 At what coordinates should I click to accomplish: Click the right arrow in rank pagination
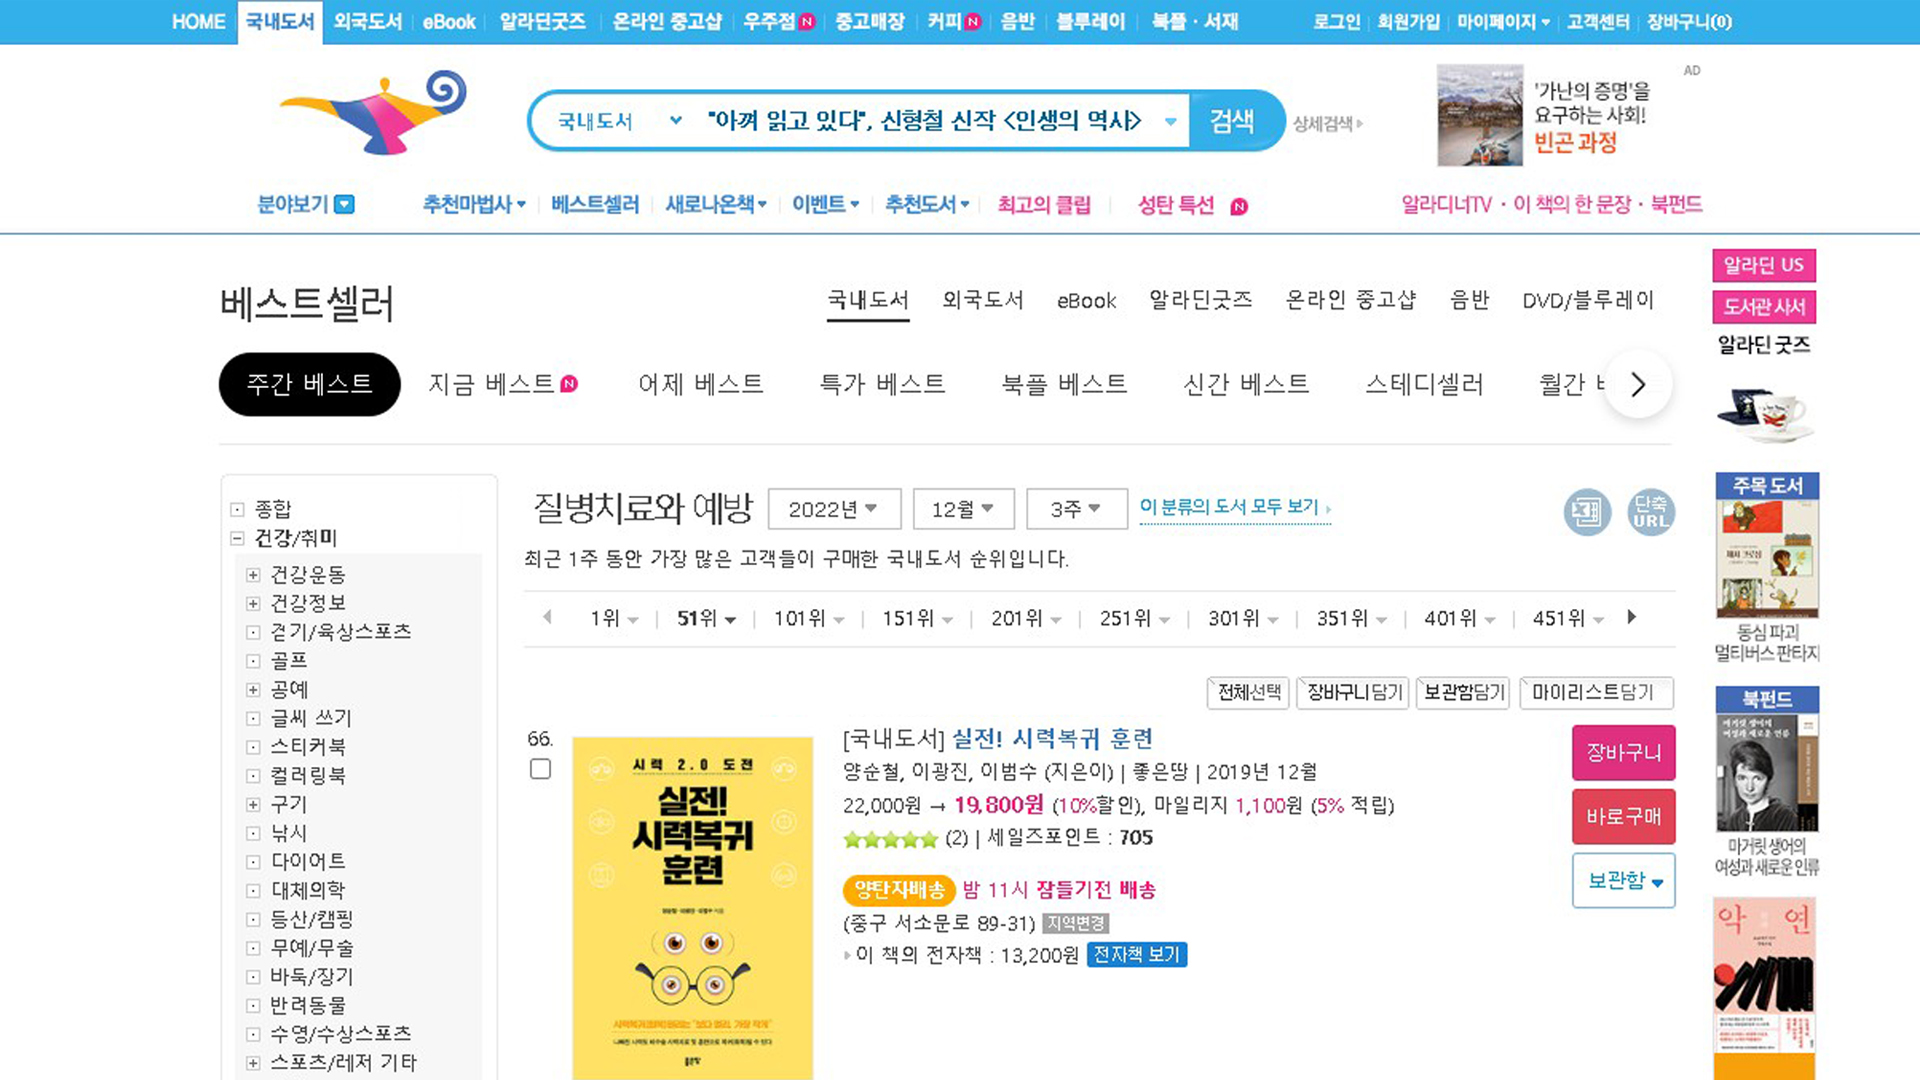[1631, 617]
